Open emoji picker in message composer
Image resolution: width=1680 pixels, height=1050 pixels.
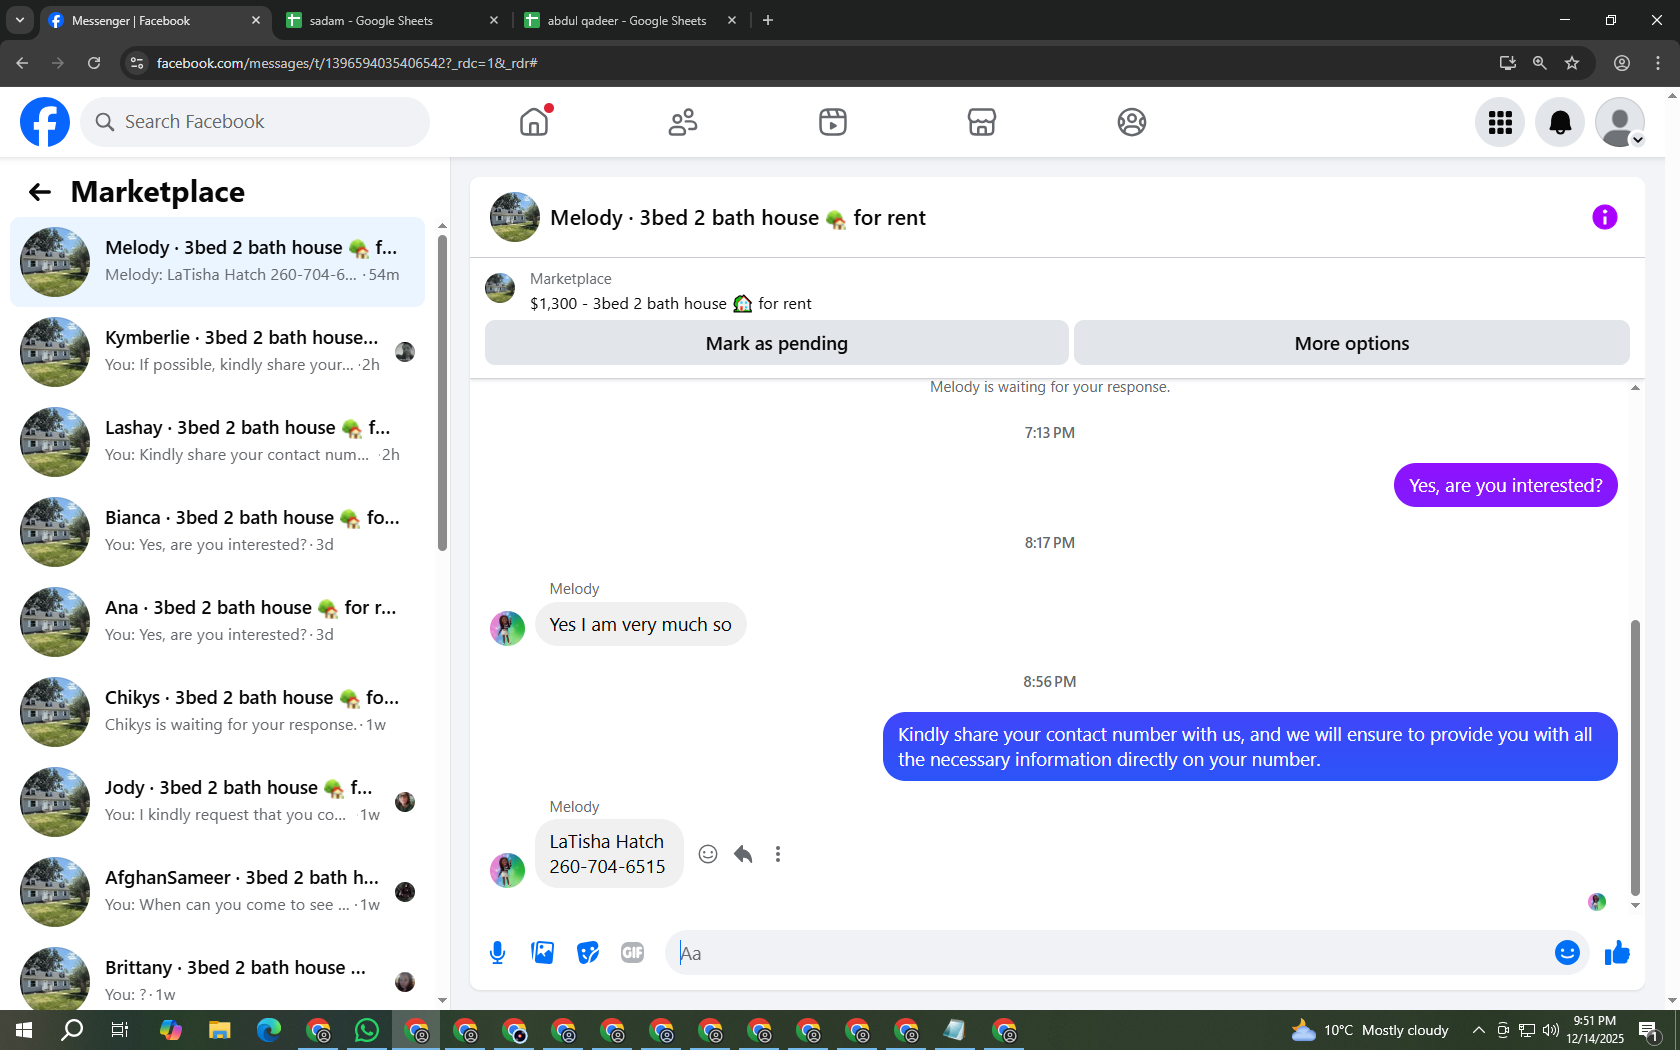pyautogui.click(x=1567, y=953)
